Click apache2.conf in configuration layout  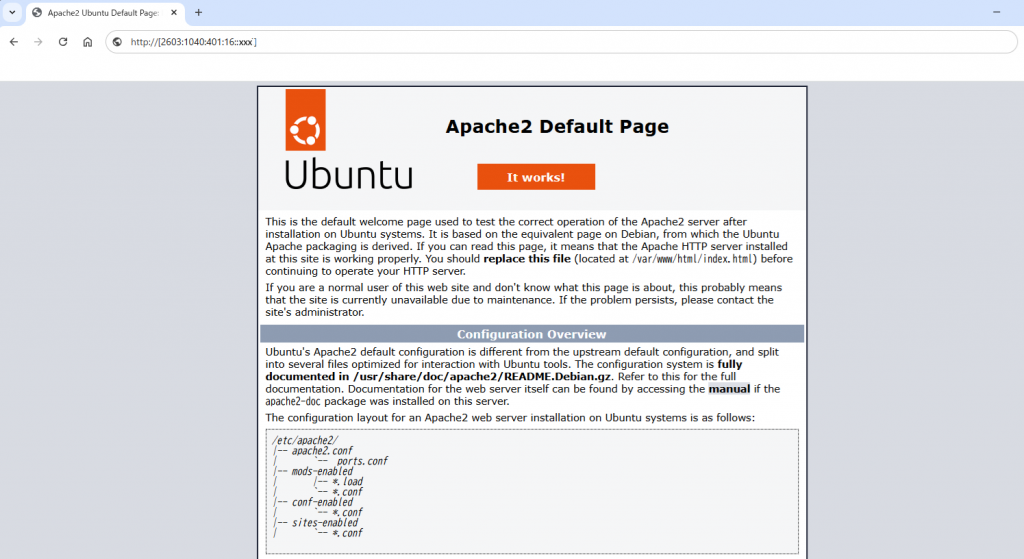322,451
